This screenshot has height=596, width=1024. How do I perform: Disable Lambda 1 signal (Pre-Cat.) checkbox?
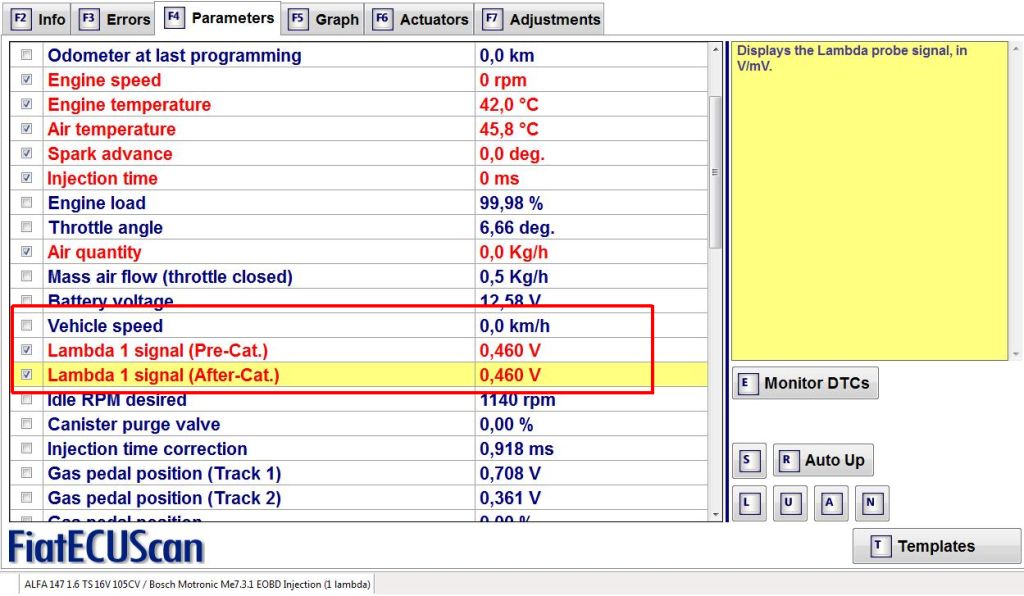26,350
